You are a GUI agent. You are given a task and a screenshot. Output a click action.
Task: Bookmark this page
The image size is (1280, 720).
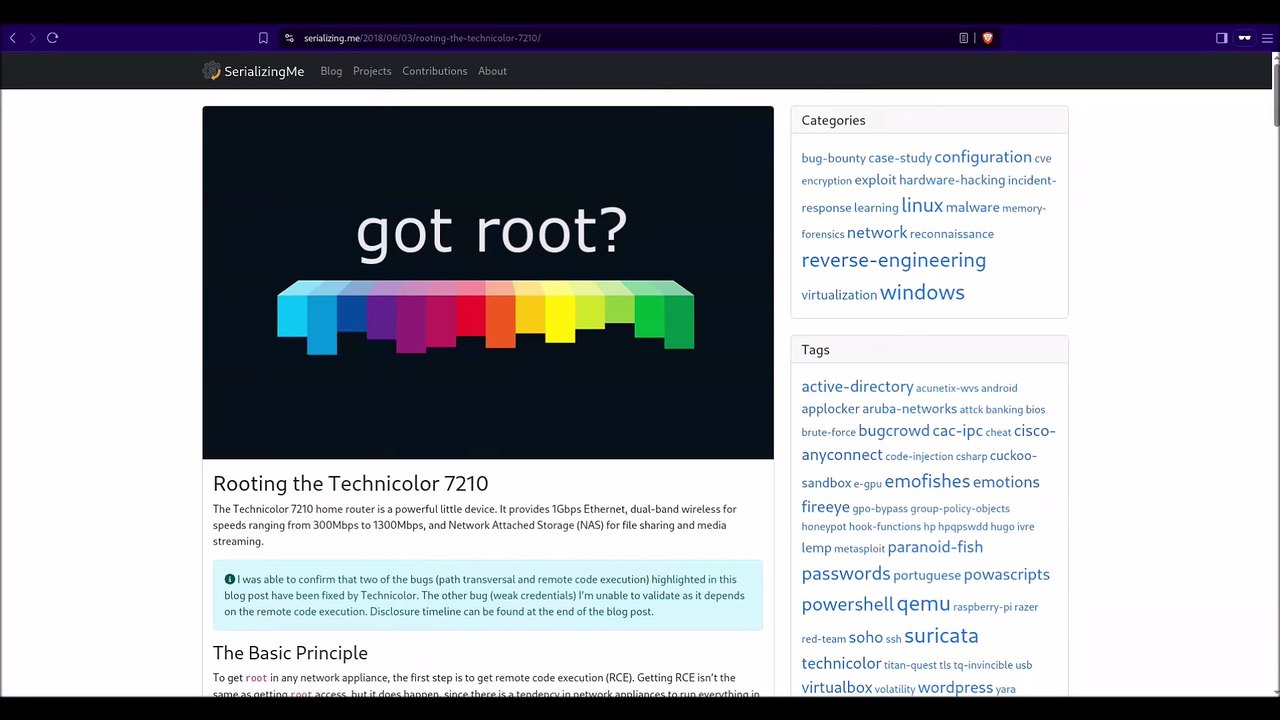coord(263,38)
